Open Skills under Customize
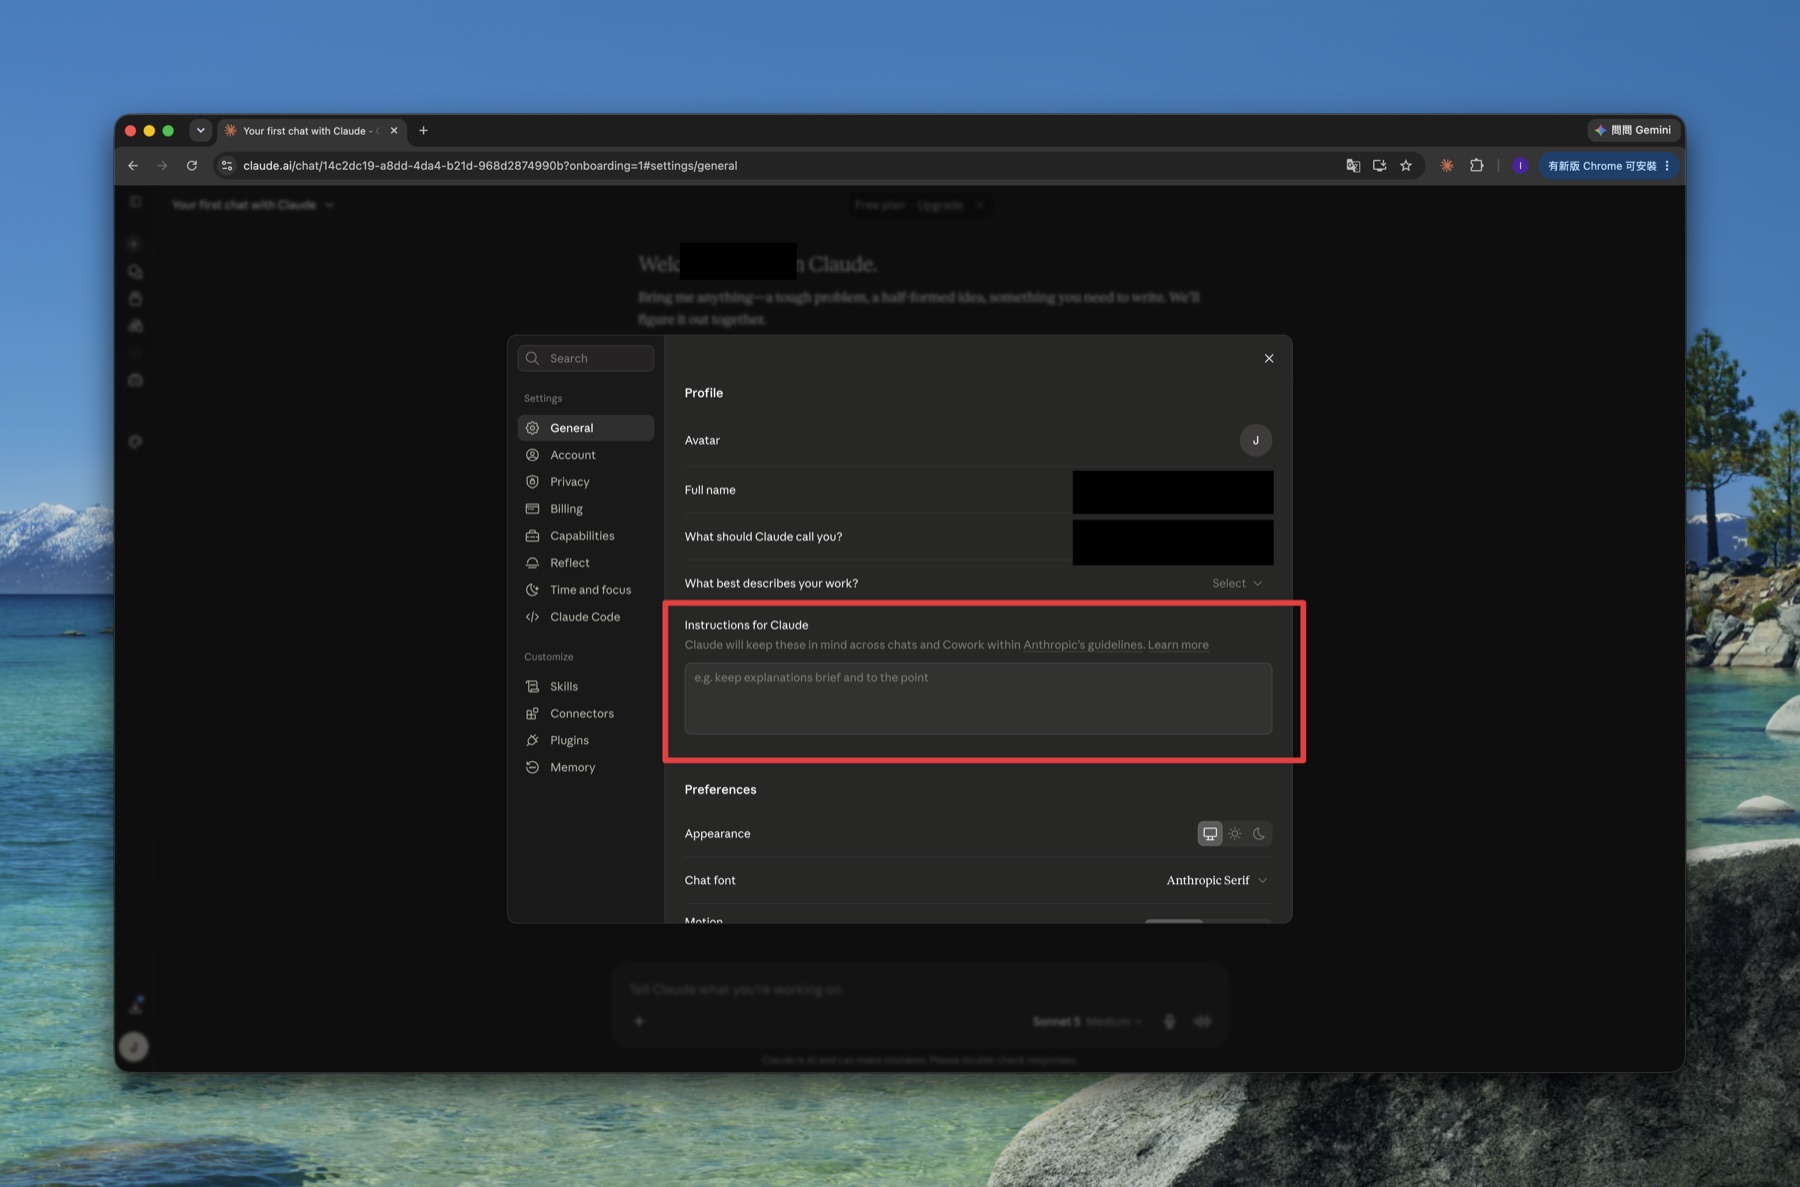Viewport: 1800px width, 1187px height. pos(585,686)
